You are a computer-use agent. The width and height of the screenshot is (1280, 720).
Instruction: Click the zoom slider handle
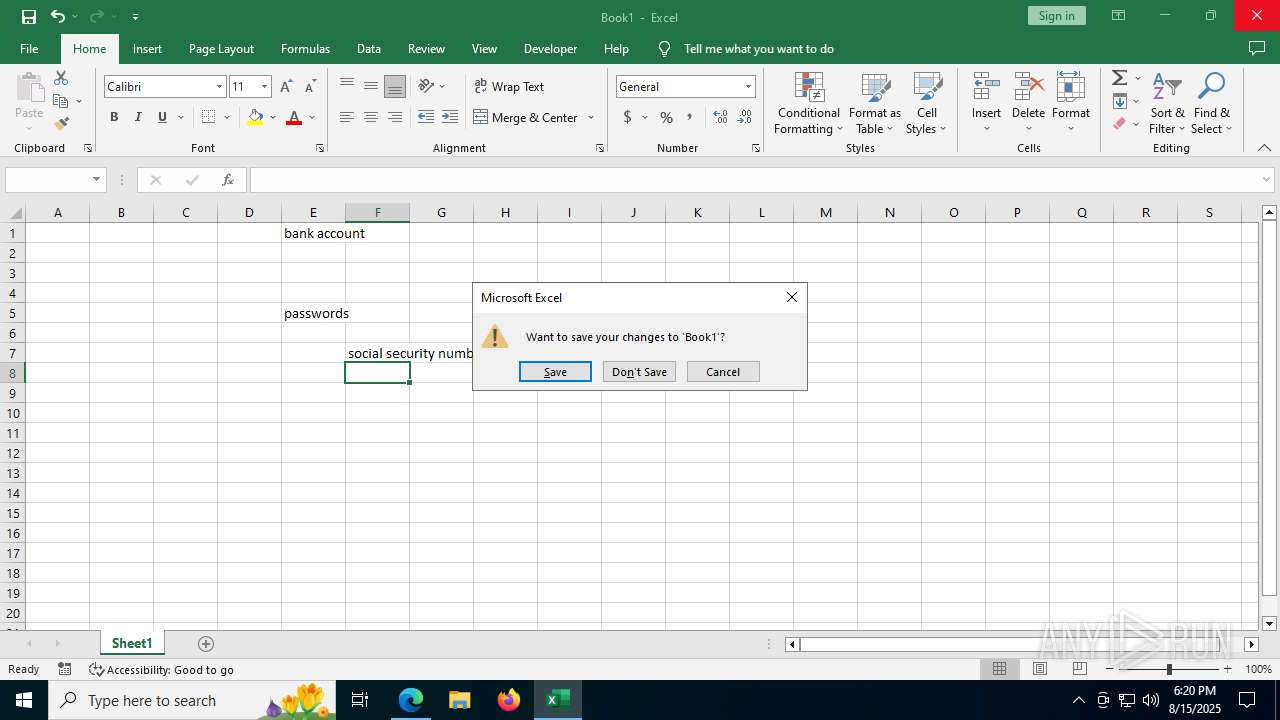pyautogui.click(x=1169, y=669)
